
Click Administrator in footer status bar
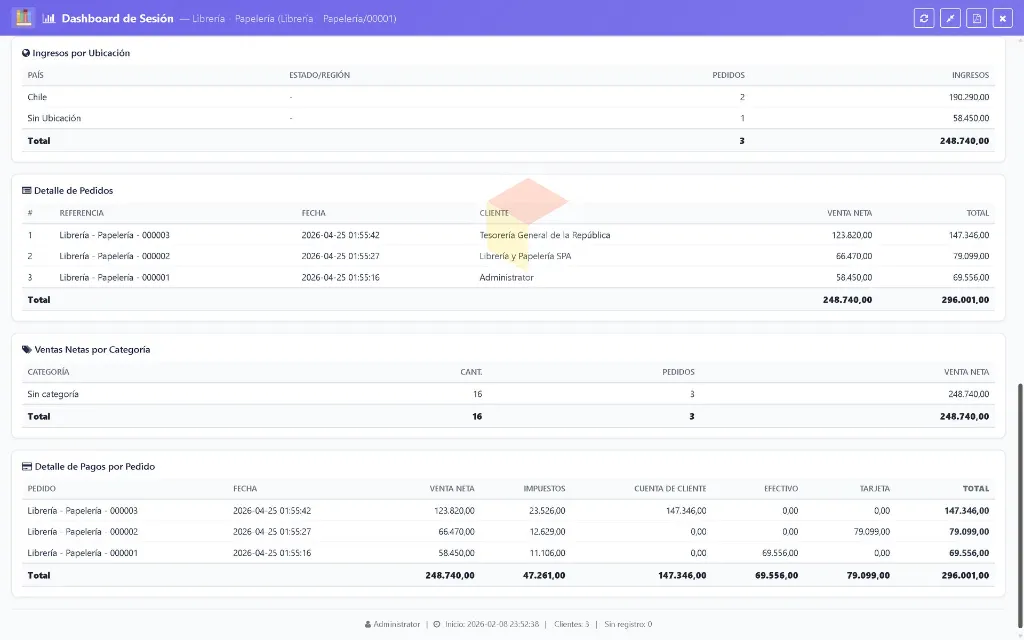point(396,624)
